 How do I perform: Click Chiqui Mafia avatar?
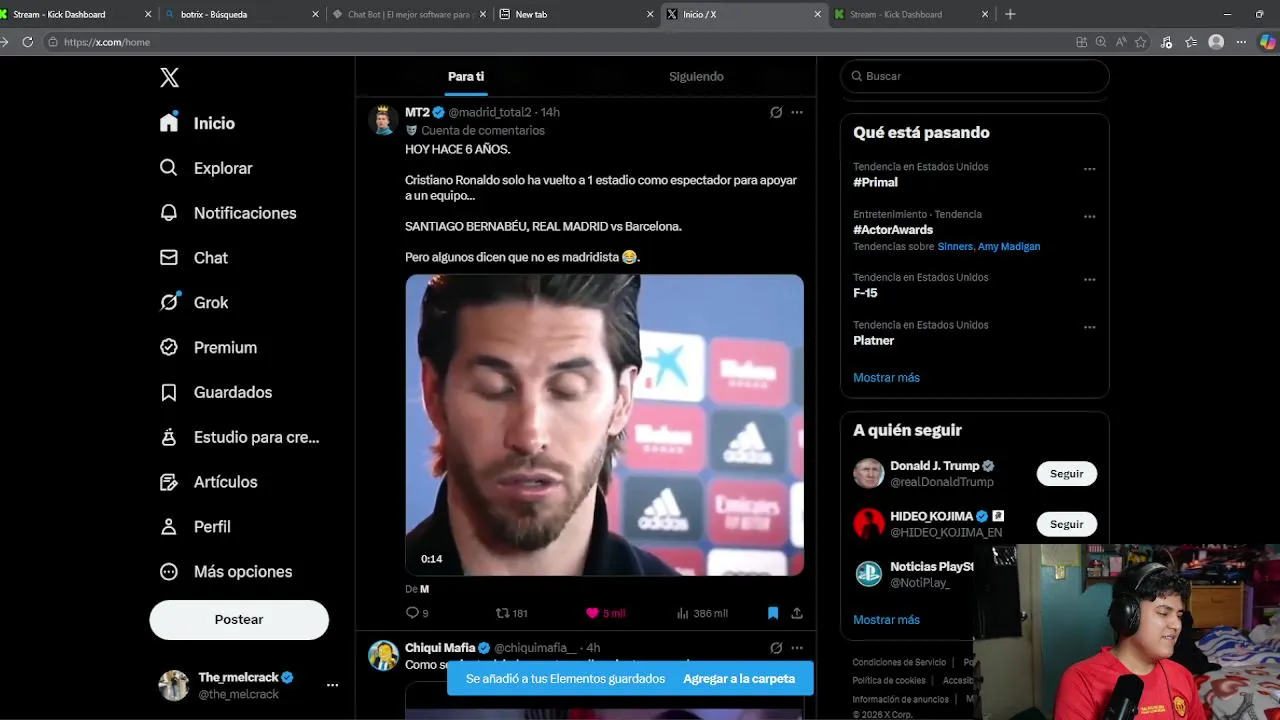point(383,655)
